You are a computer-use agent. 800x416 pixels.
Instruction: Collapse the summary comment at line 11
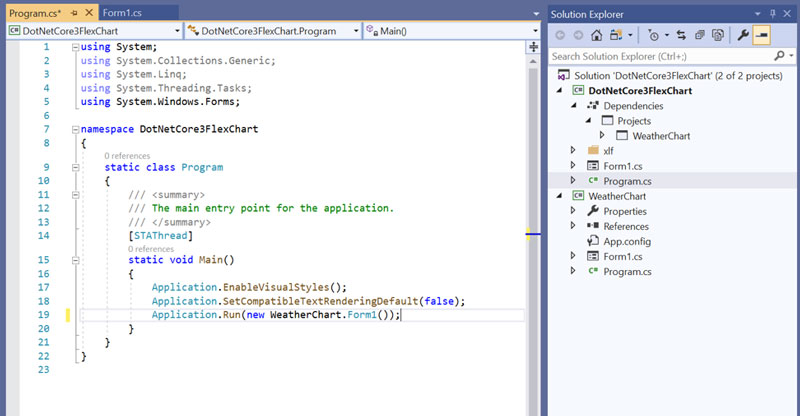(x=76, y=195)
